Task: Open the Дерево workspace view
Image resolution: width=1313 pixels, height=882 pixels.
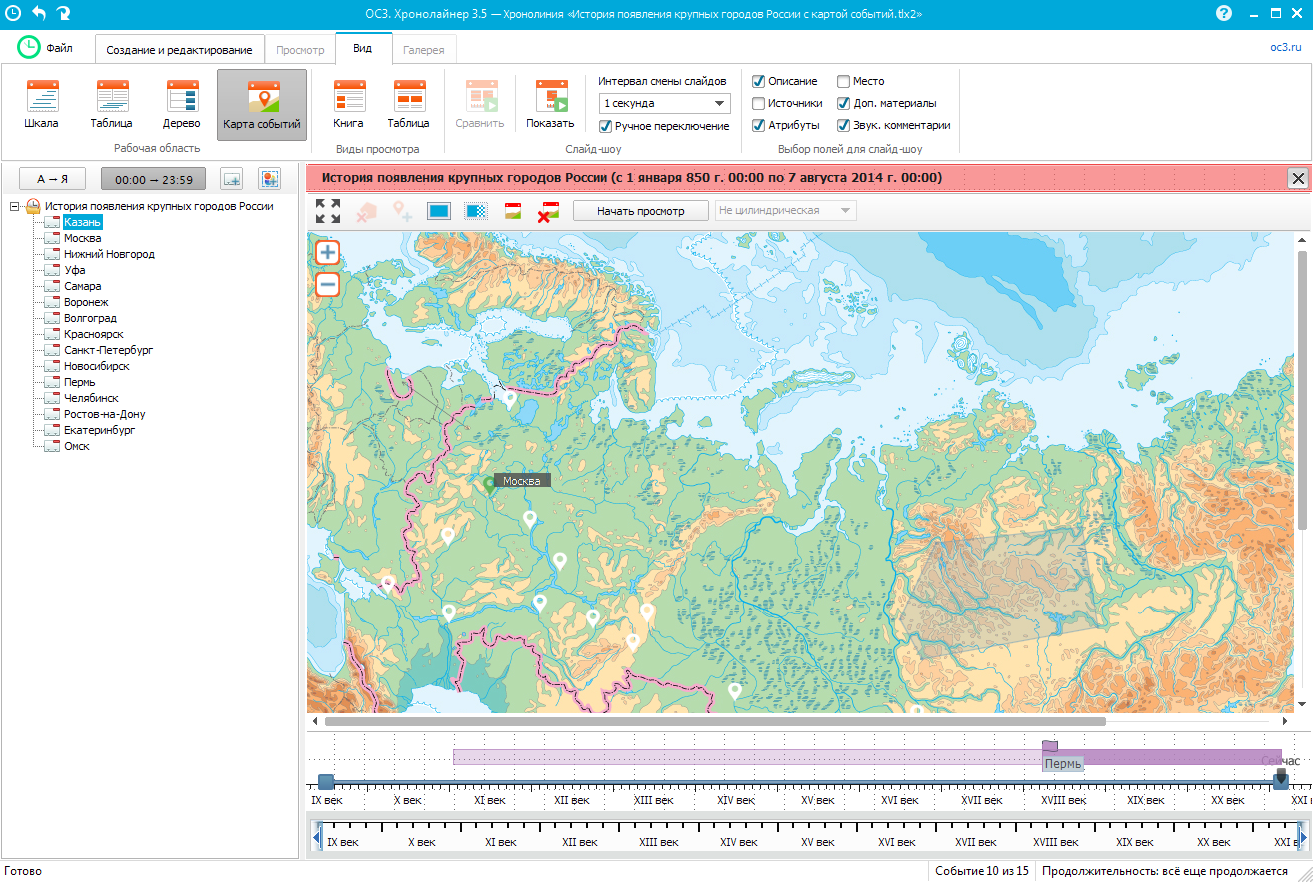Action: pyautogui.click(x=181, y=102)
